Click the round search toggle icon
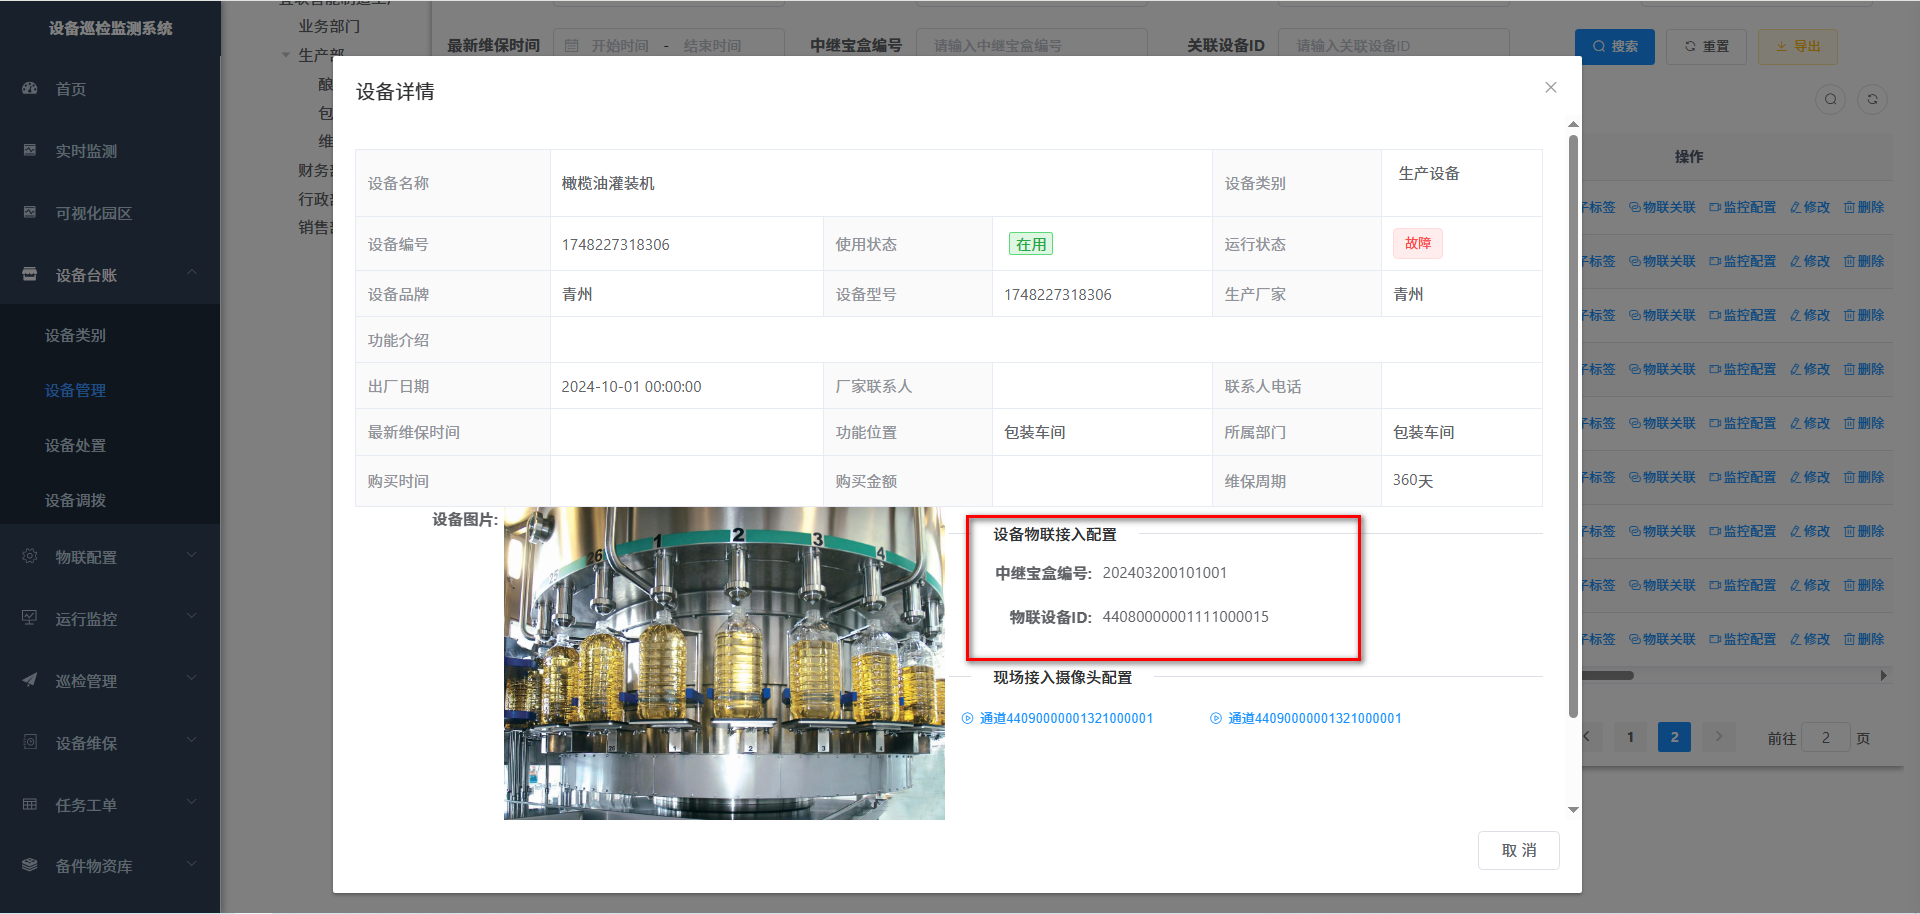Screen dimensions: 1920x914 click(1830, 99)
